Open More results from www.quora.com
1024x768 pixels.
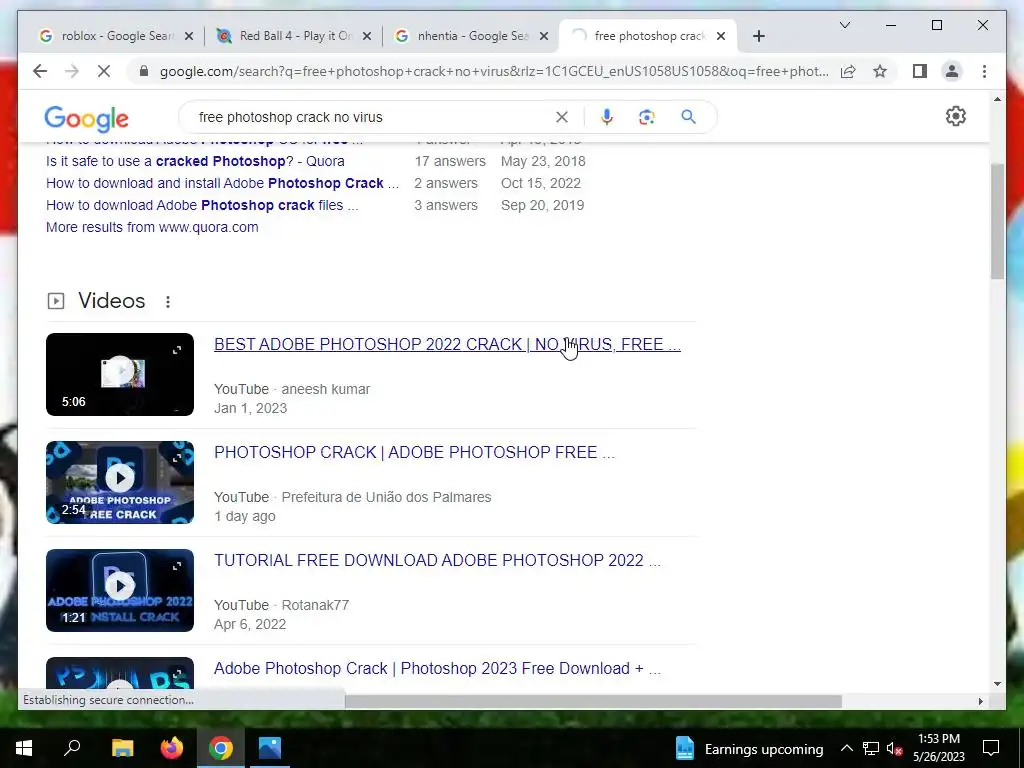(152, 227)
